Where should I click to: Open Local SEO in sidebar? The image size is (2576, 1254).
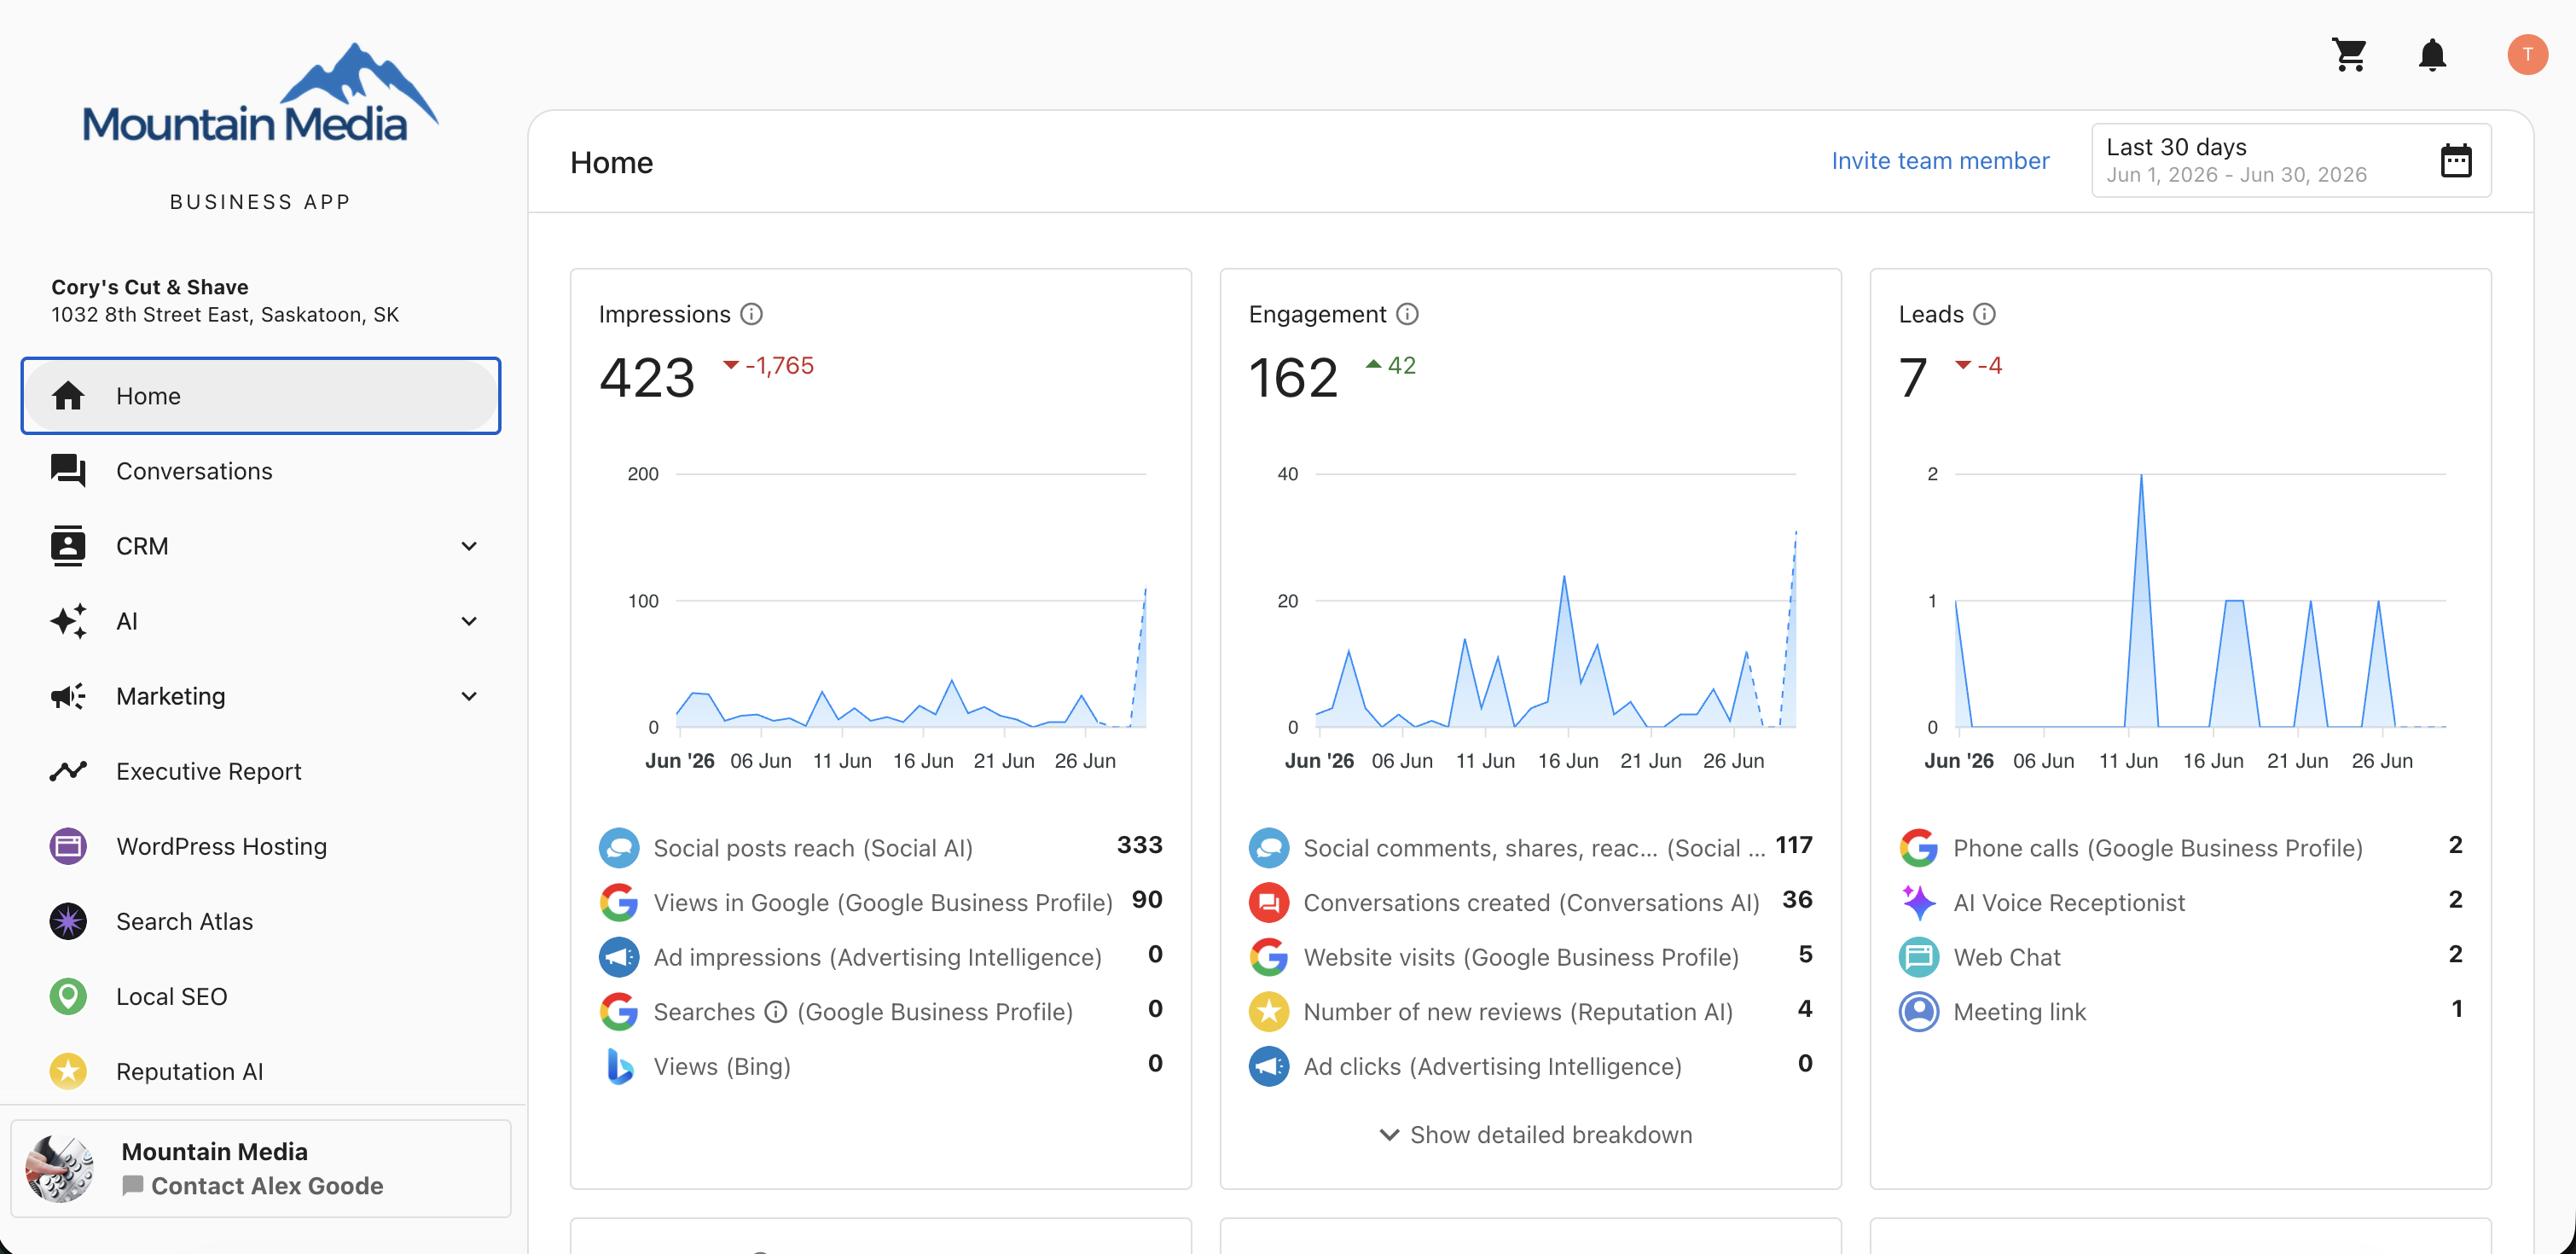[x=261, y=996]
